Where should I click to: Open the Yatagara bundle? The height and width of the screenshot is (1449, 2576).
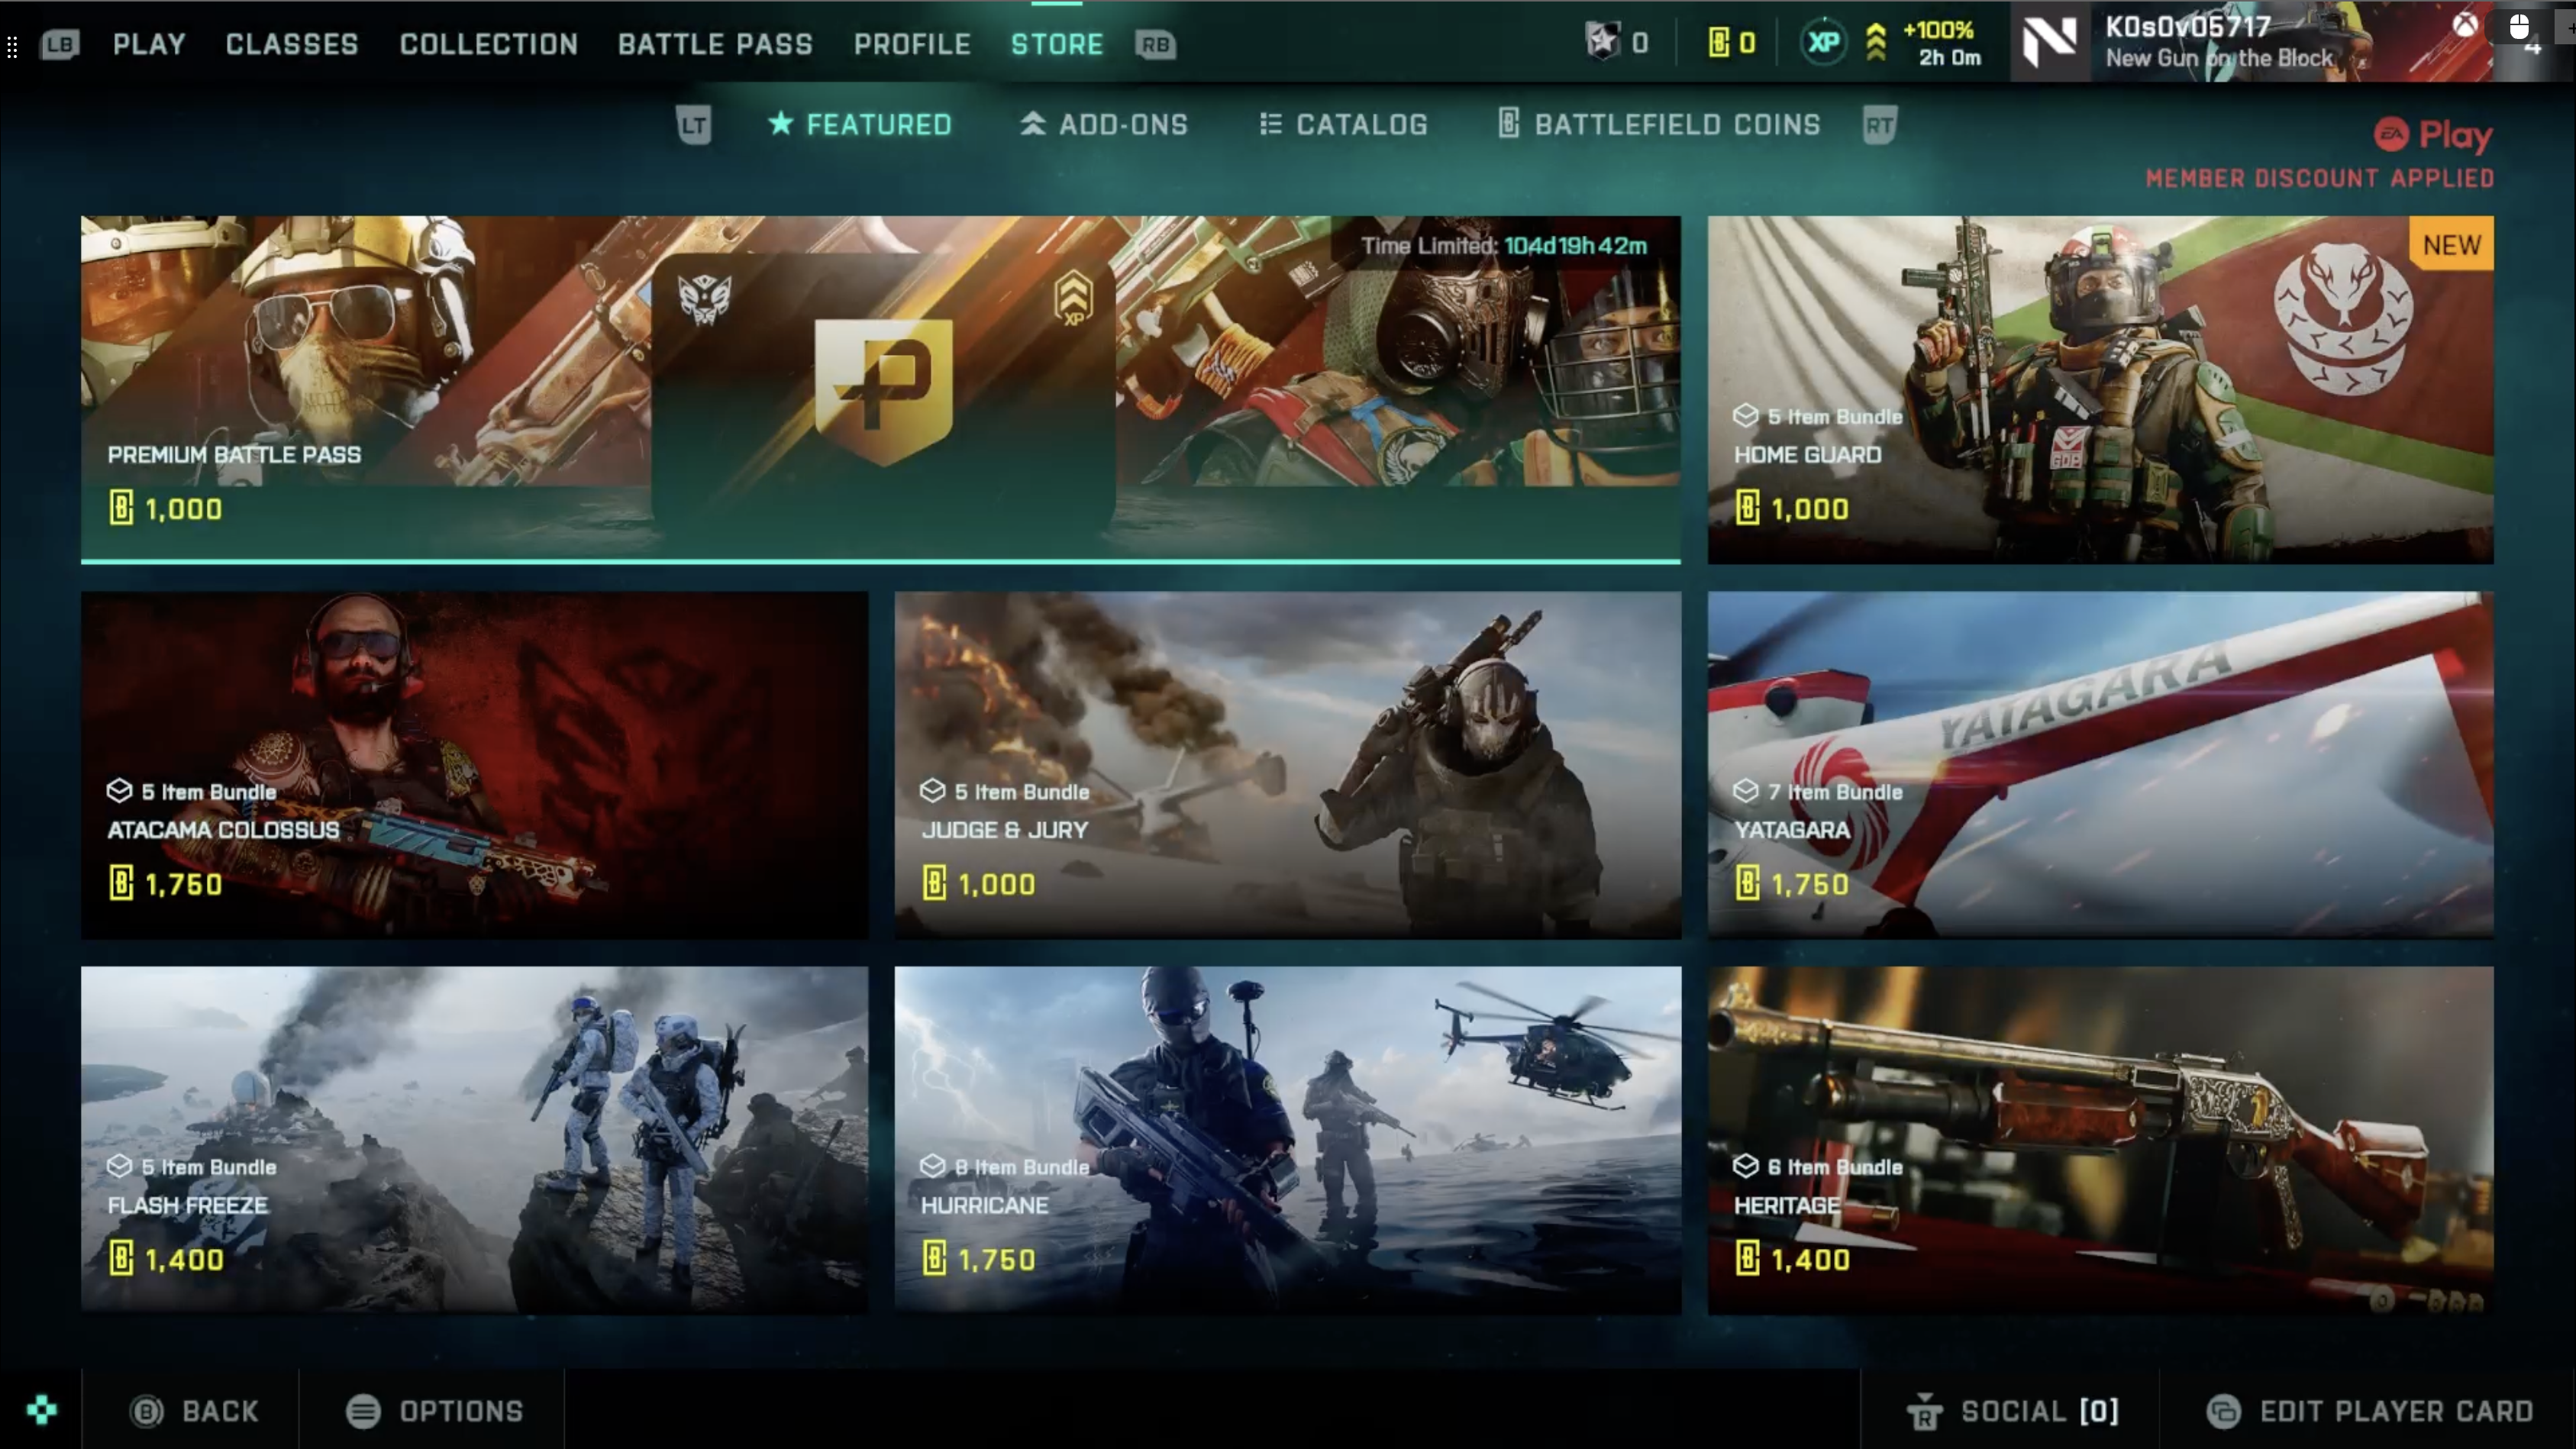(x=2100, y=765)
